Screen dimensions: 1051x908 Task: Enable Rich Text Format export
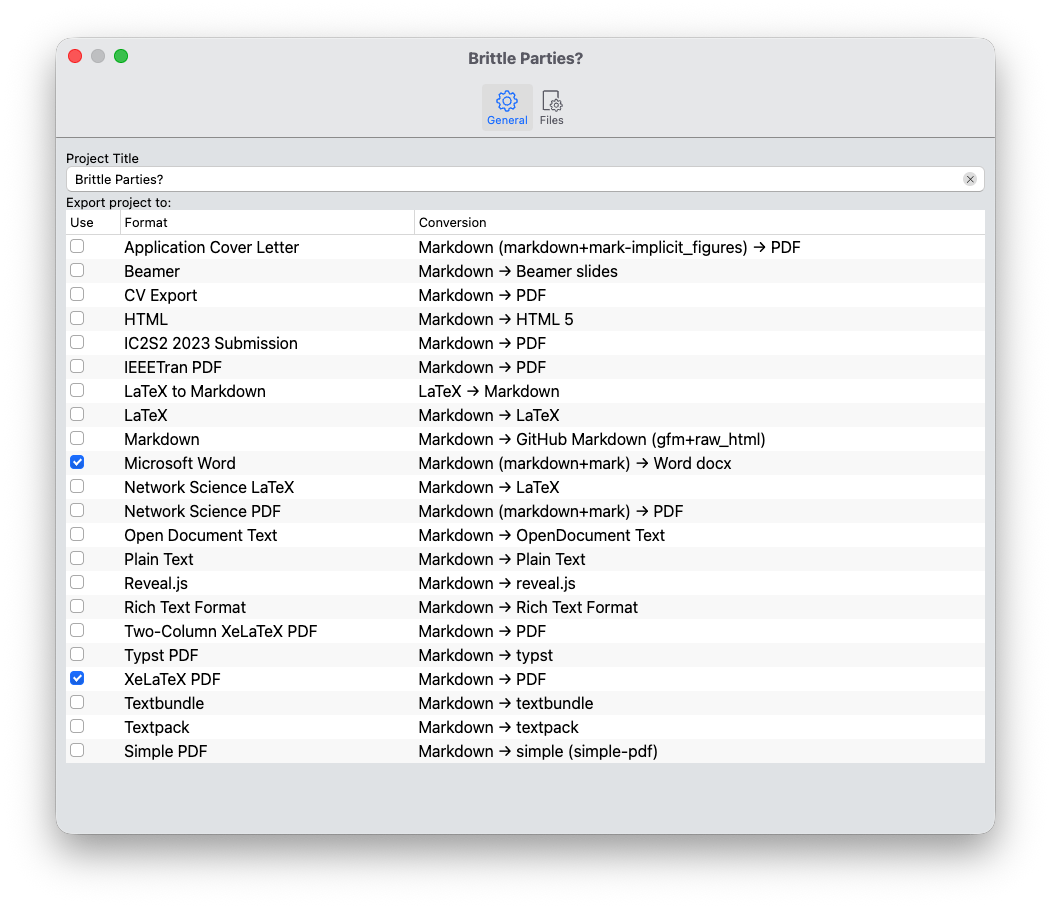77,606
